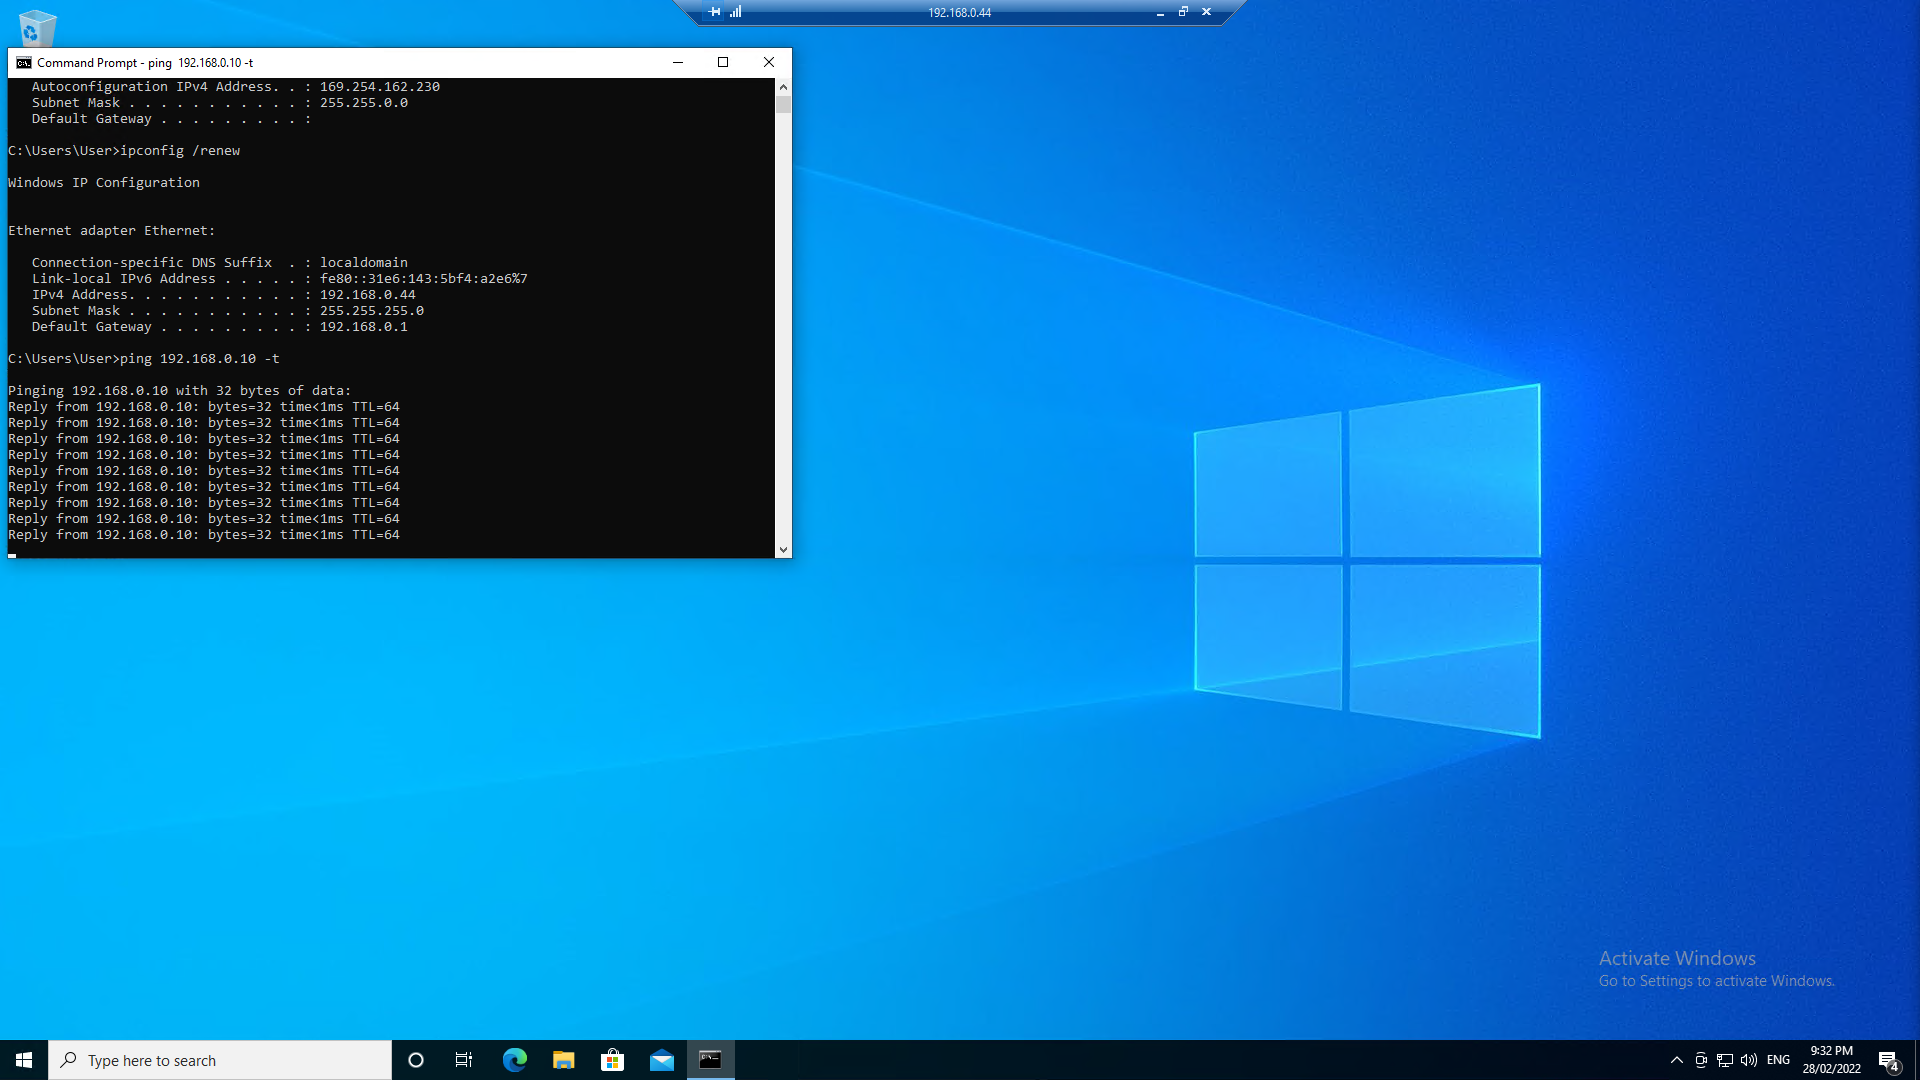The height and width of the screenshot is (1080, 1920).
Task: Open Microsoft Edge from the taskbar
Action: coord(514,1060)
